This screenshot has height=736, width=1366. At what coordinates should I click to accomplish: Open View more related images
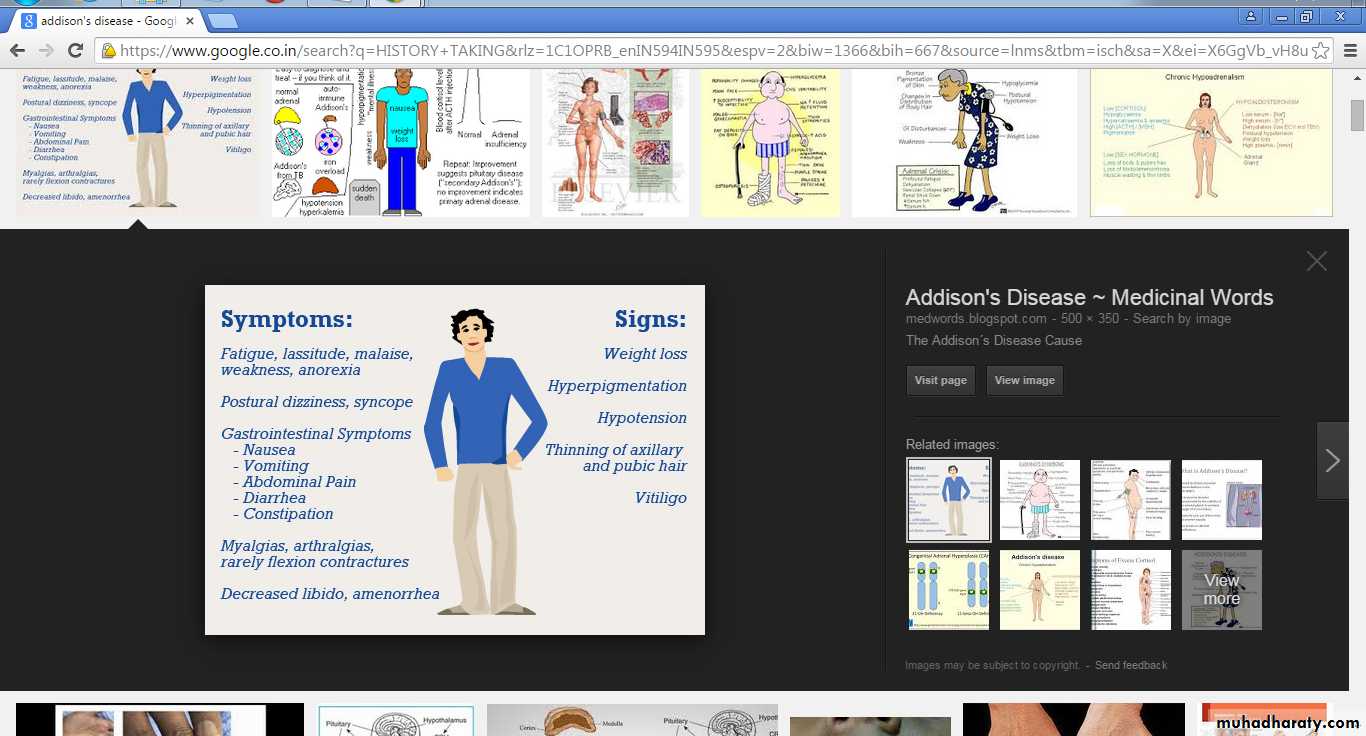pyautogui.click(x=1221, y=590)
